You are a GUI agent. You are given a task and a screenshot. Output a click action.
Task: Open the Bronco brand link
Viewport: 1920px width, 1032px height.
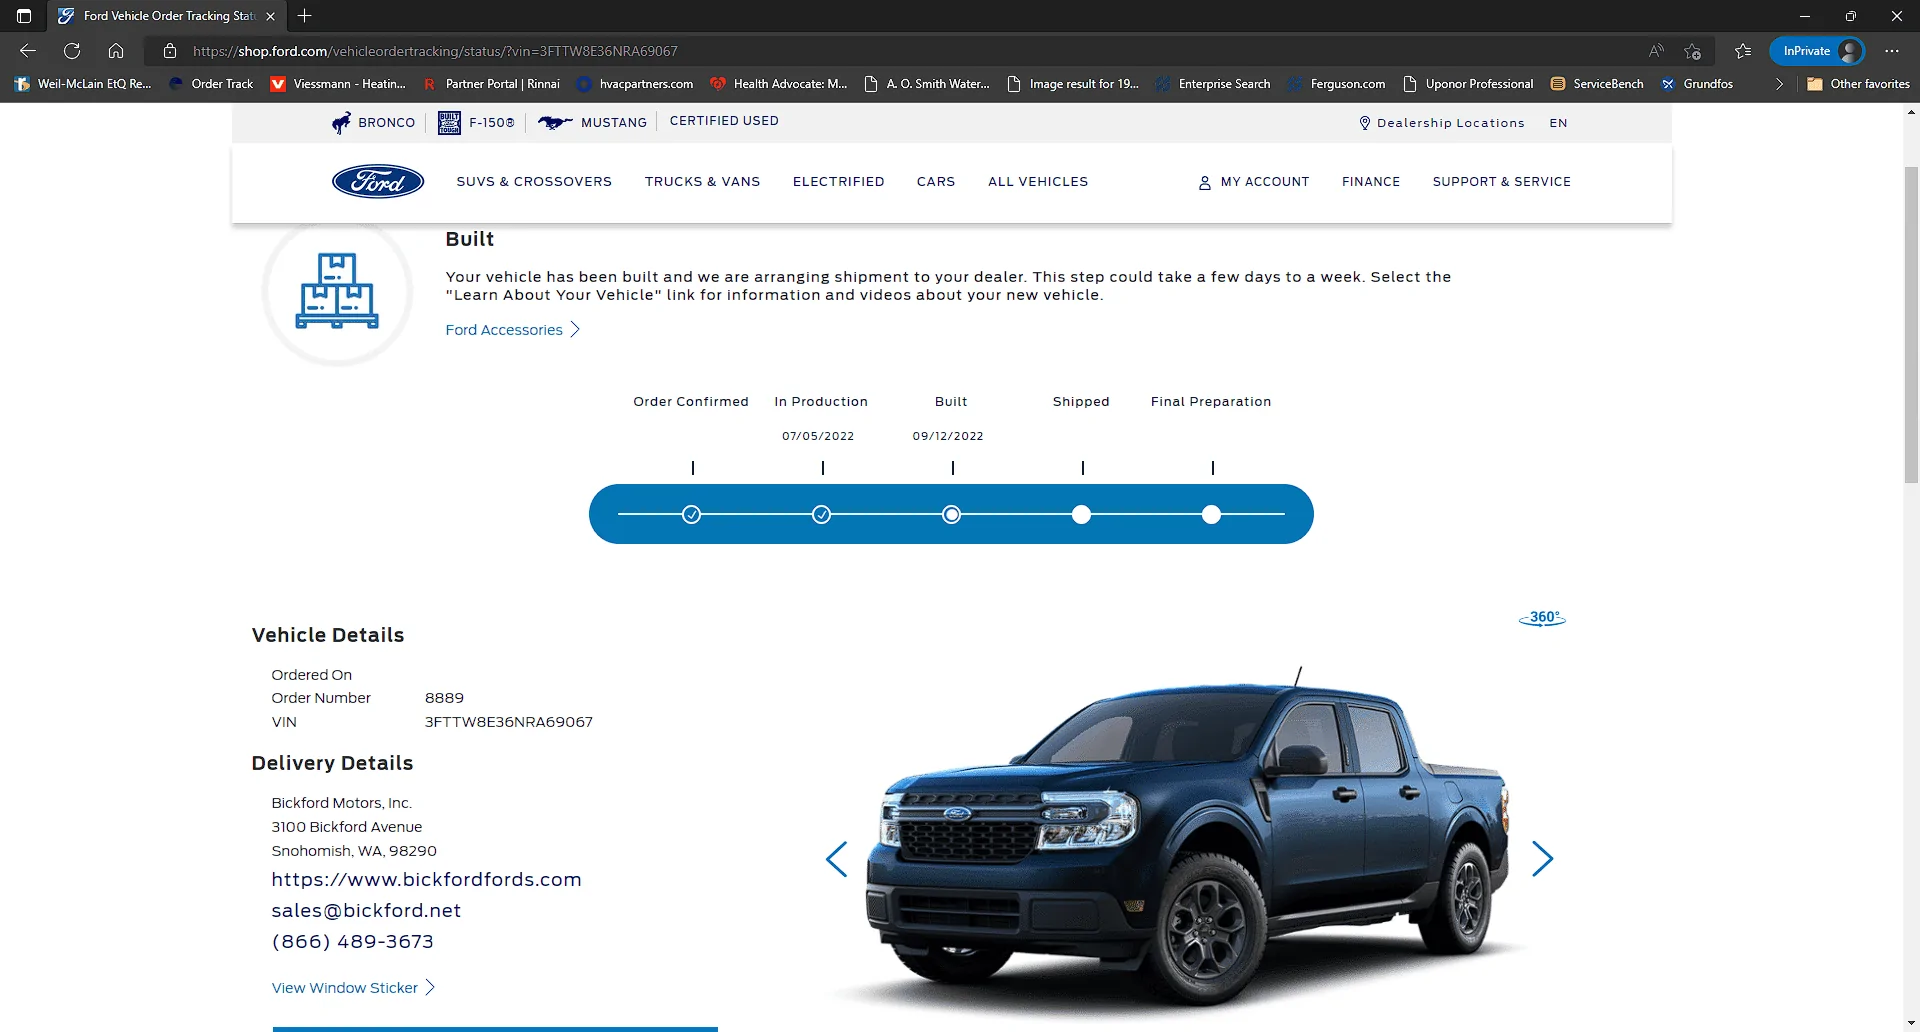point(374,122)
